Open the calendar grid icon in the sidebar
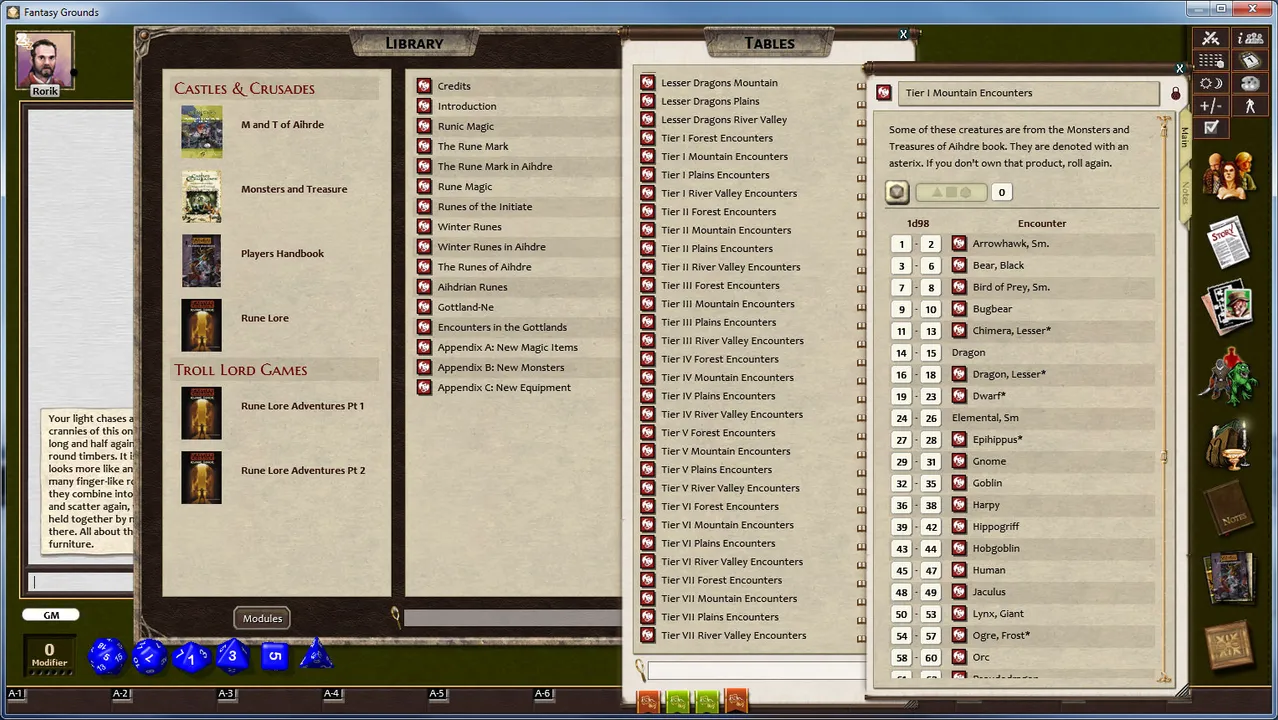This screenshot has height=720, width=1278. click(1211, 61)
